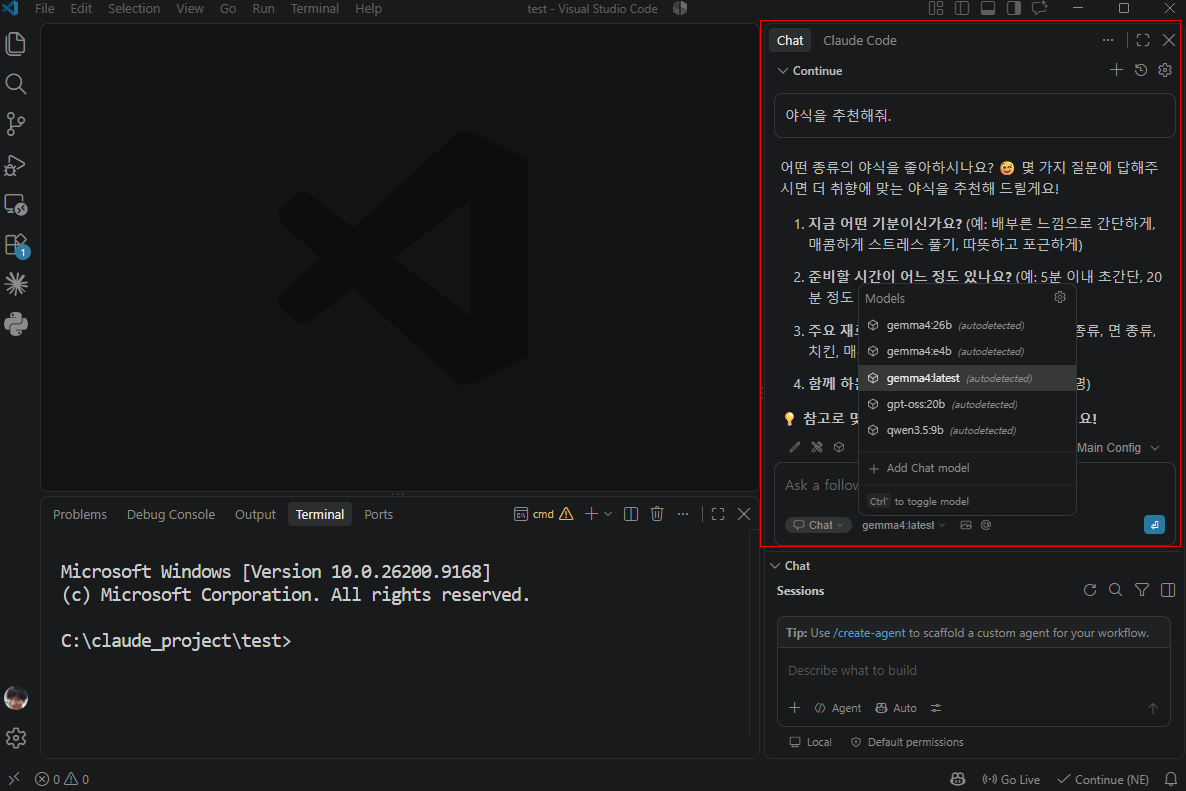Viewport: 1186px width, 791px height.
Task: Select gemma4:e4b model
Action: tap(967, 352)
